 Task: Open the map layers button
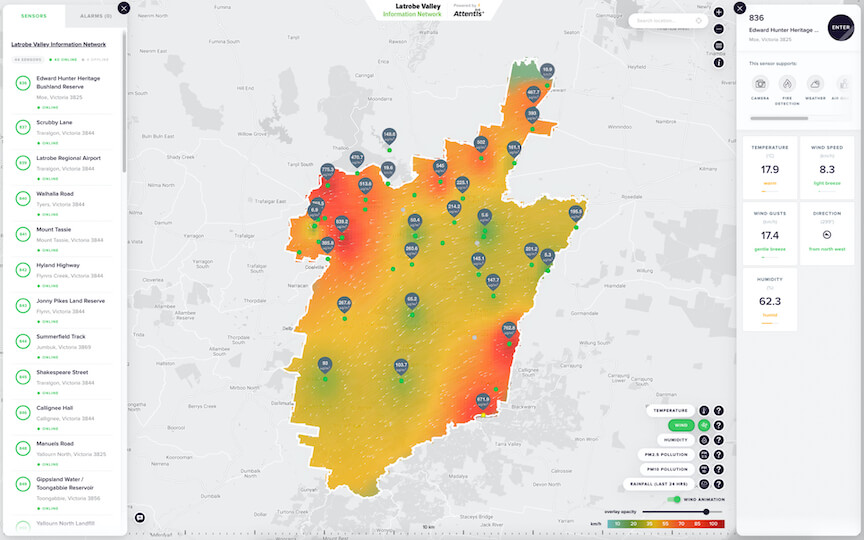[719, 46]
